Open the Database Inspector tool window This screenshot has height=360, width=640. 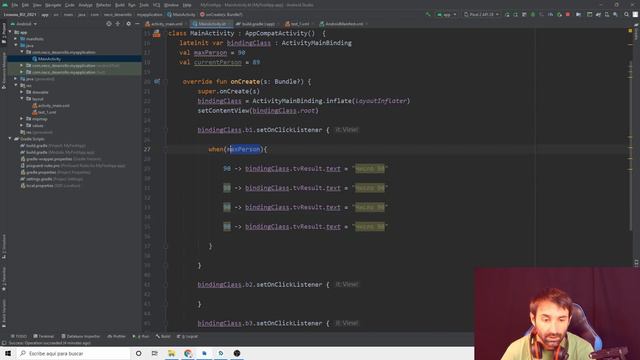click(80, 336)
